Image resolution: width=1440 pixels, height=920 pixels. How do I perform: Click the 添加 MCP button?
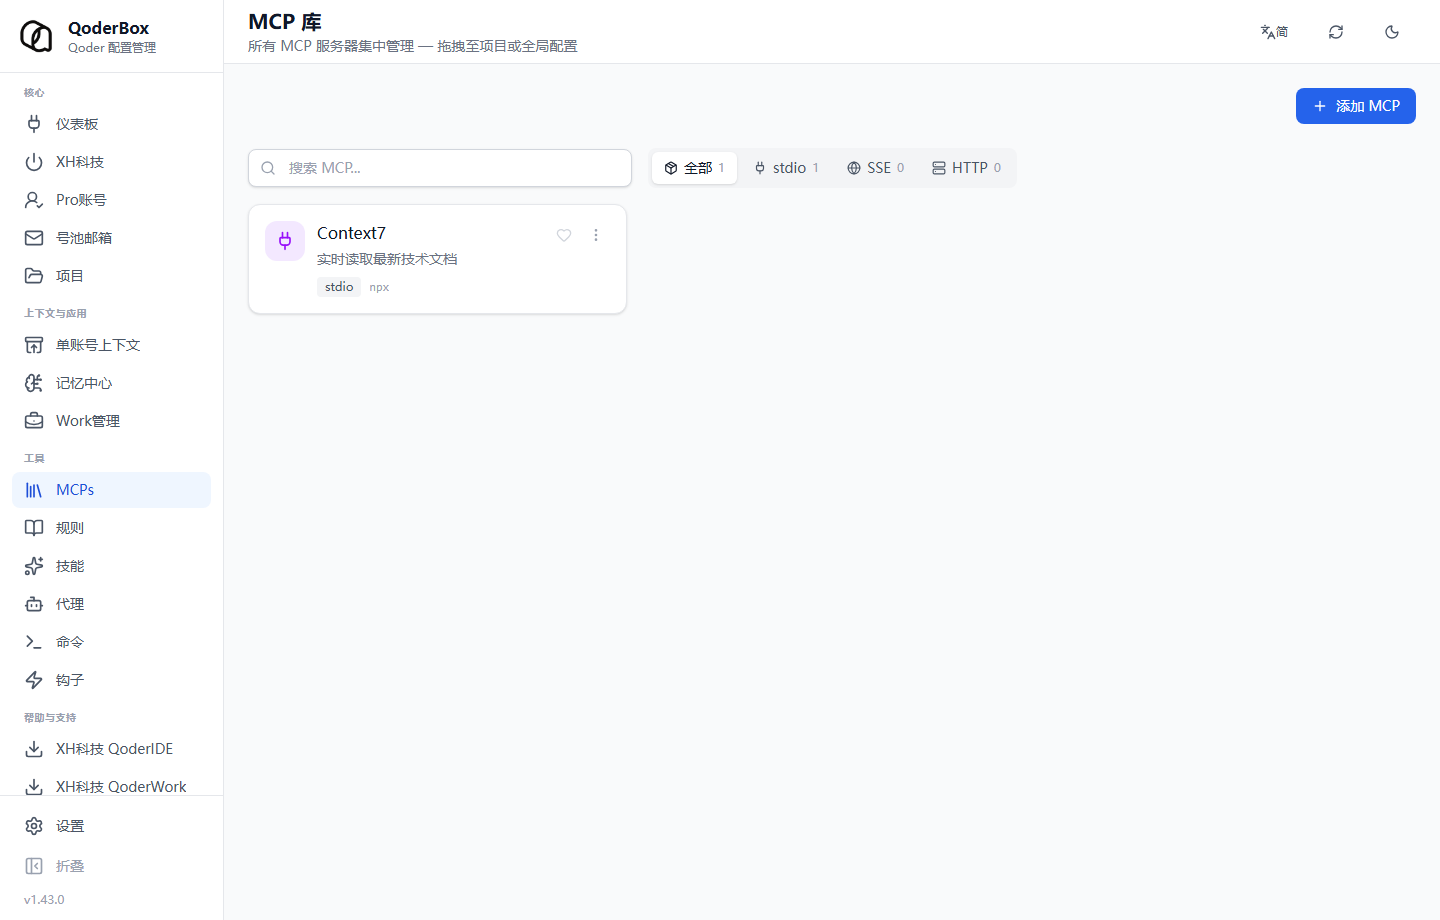coord(1356,106)
